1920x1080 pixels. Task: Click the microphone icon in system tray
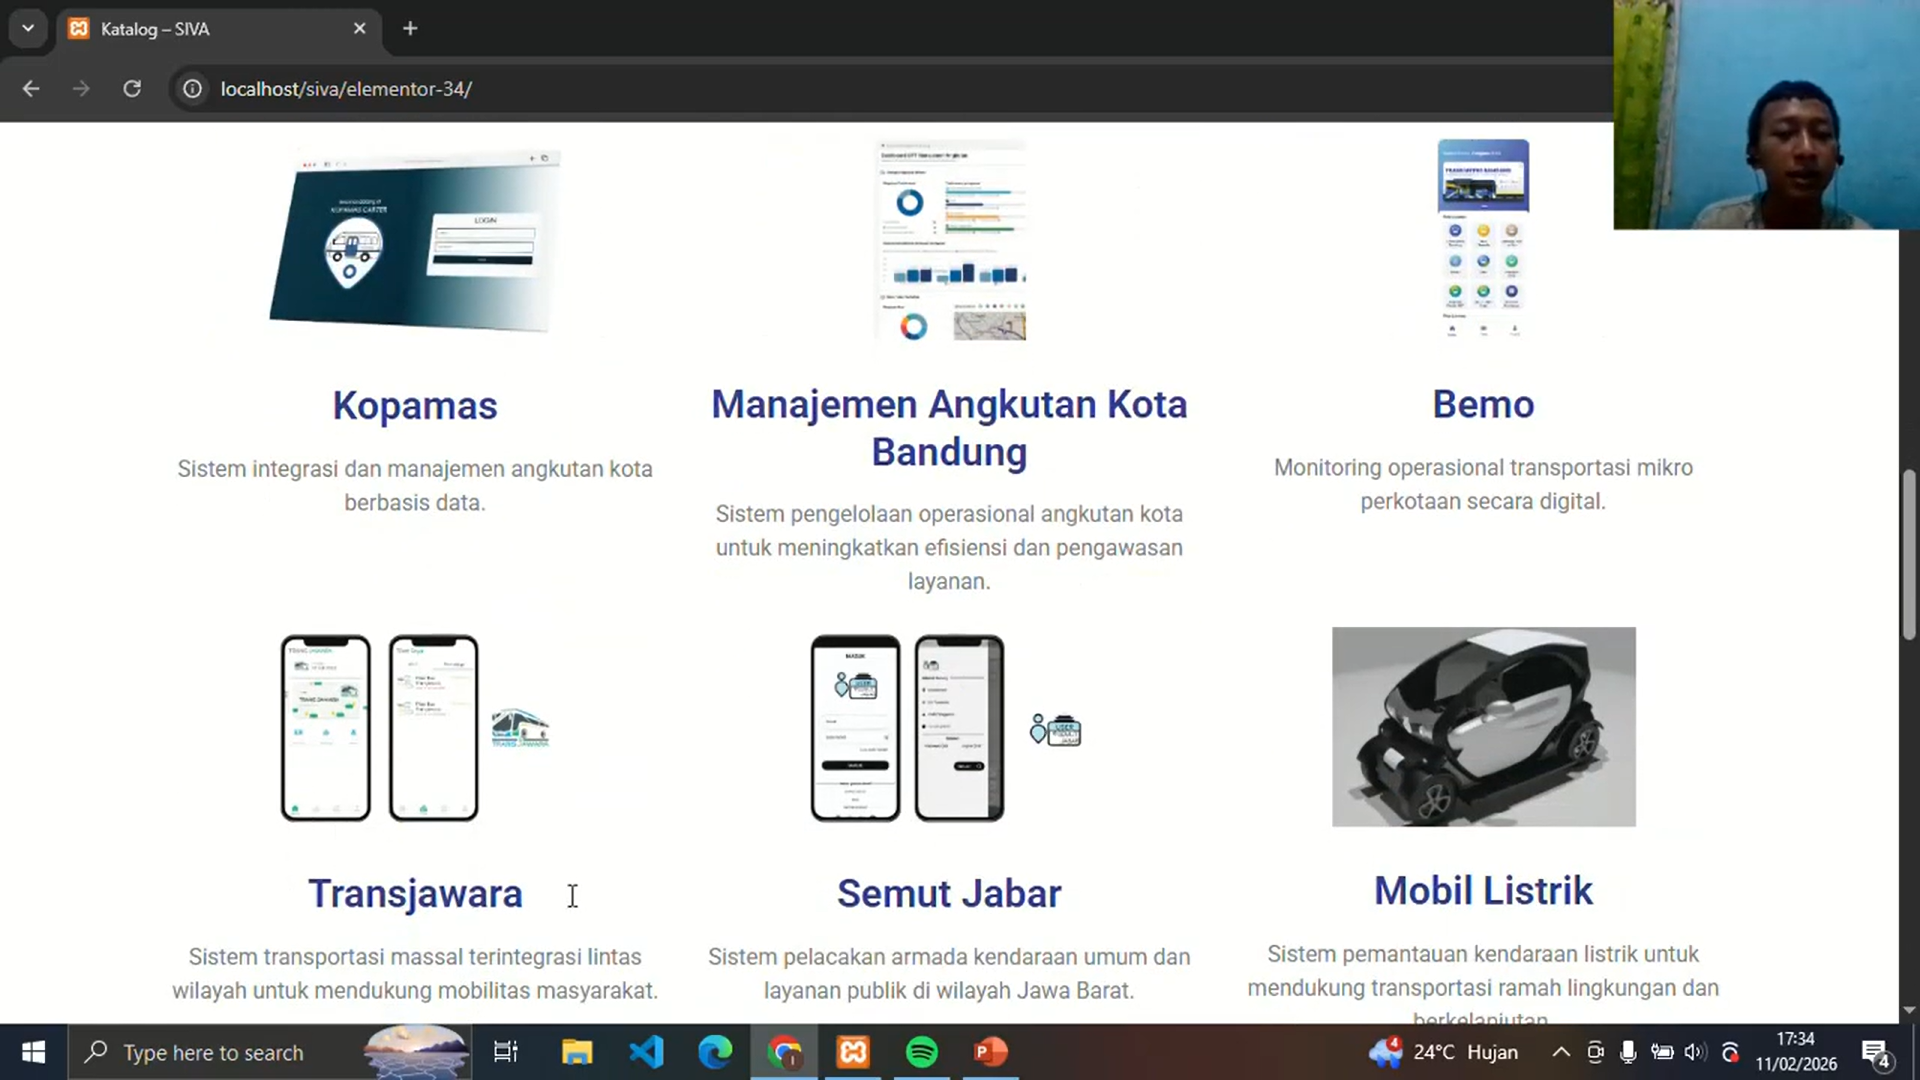pyautogui.click(x=1627, y=1051)
